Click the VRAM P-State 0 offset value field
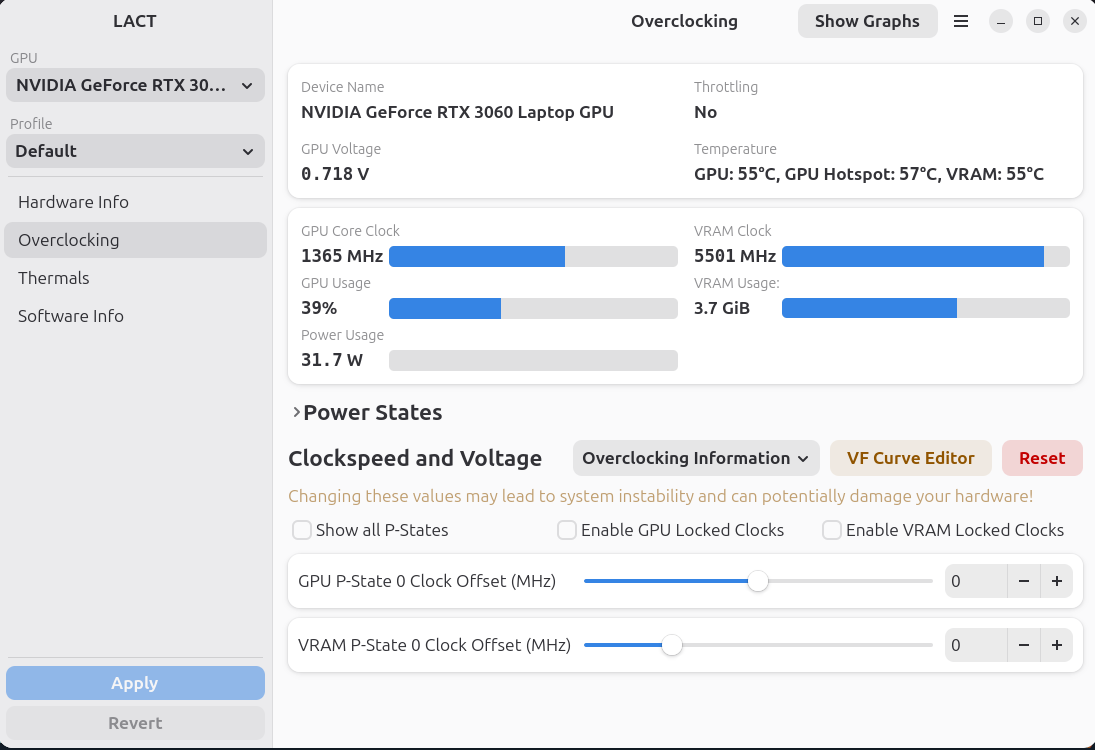Screen dimensions: 1095x750 (x=976, y=645)
